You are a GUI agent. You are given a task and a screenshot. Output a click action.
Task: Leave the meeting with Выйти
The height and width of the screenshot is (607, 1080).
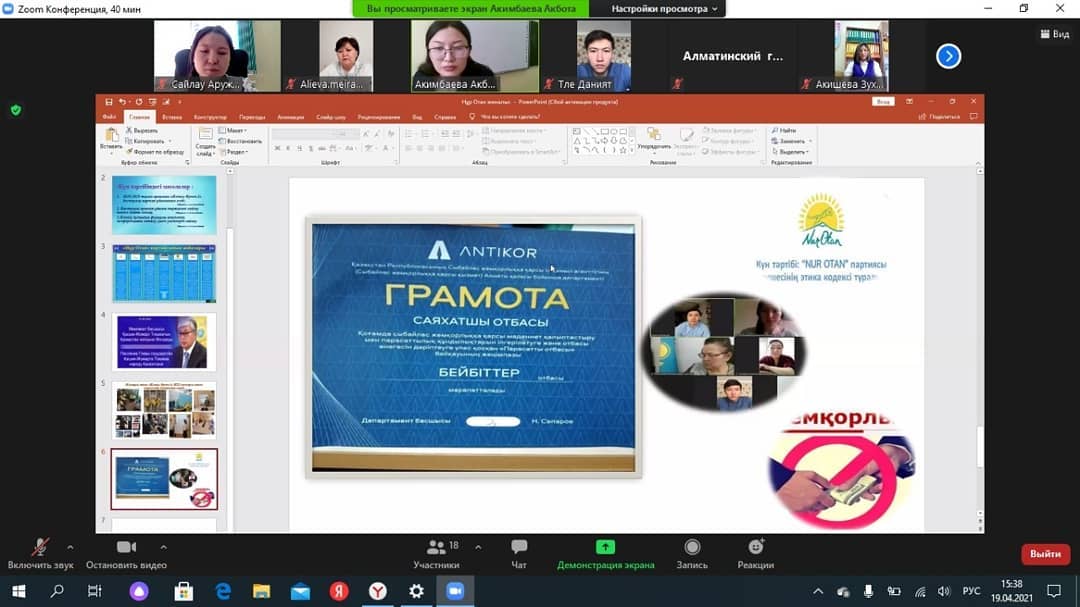coord(1045,554)
